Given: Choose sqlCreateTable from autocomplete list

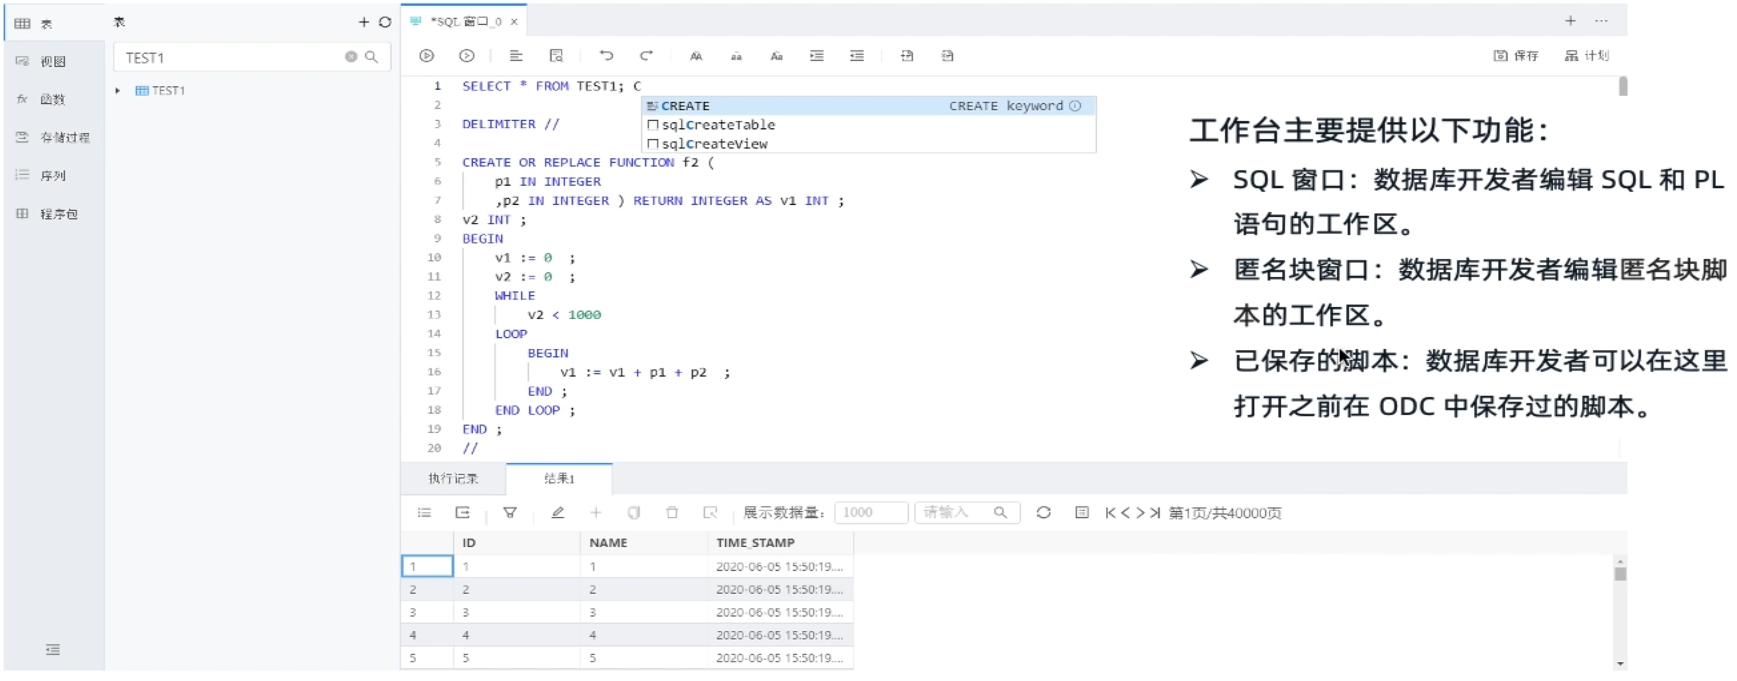Looking at the screenshot, I should pyautogui.click(x=718, y=125).
